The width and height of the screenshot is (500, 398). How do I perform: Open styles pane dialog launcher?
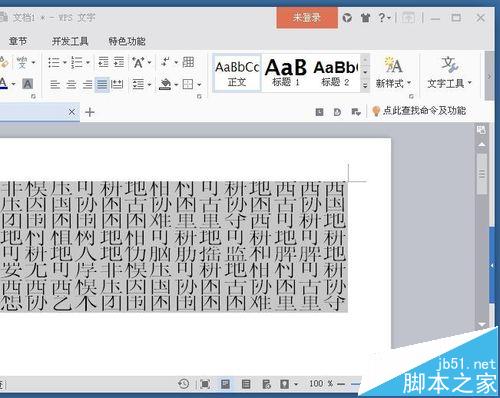pyautogui.click(x=411, y=96)
